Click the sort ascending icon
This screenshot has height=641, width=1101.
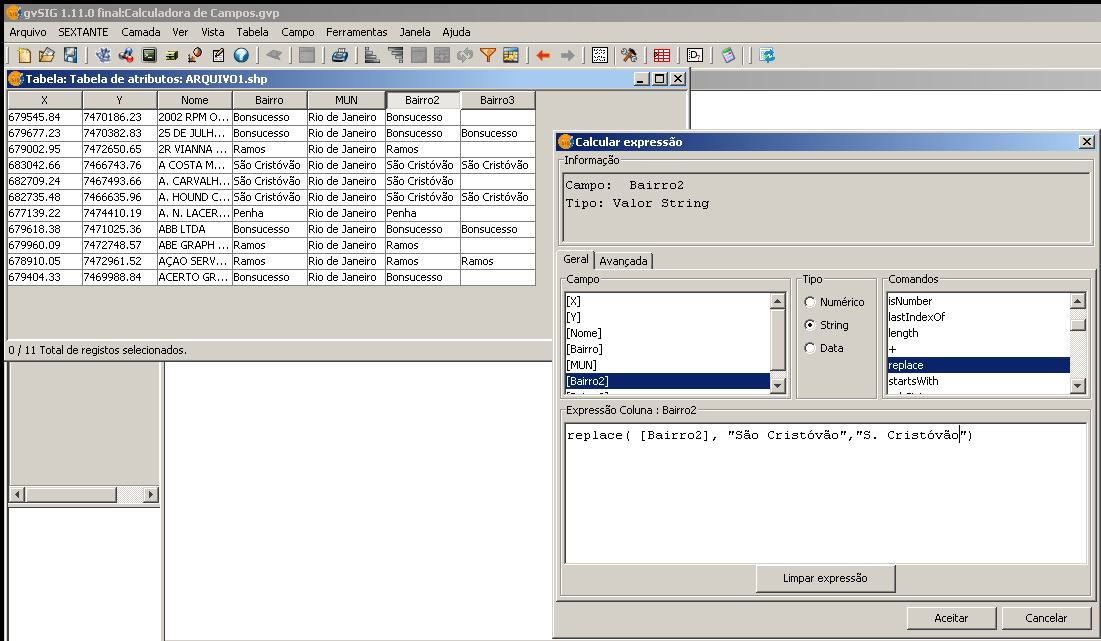[x=372, y=55]
